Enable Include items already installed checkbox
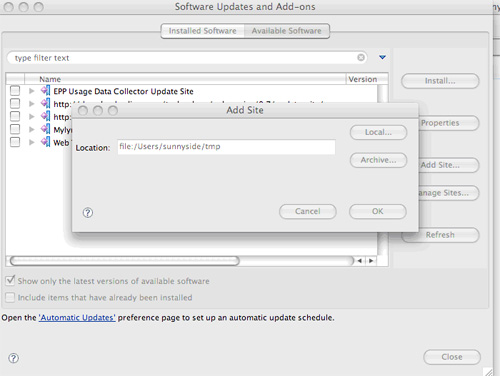This screenshot has height=376, width=500. 10,297
